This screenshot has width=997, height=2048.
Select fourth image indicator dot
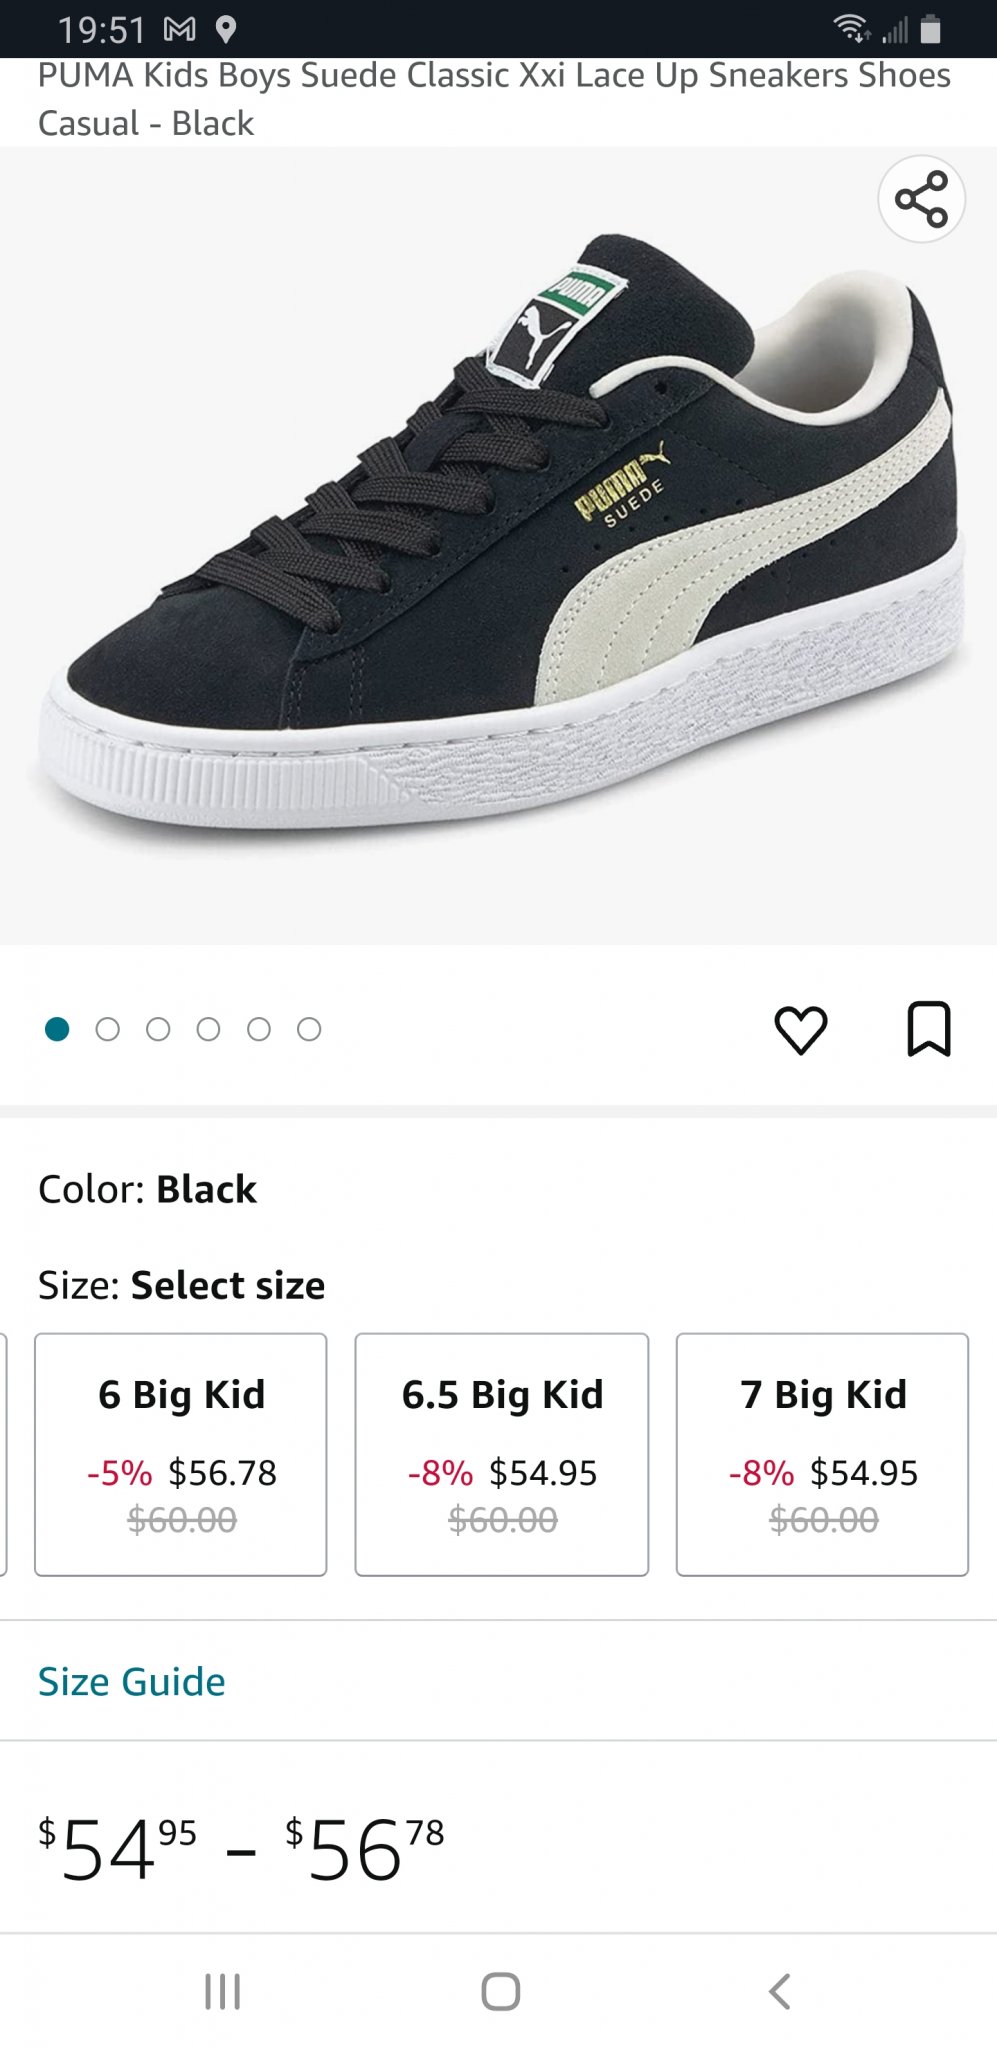coord(208,1029)
